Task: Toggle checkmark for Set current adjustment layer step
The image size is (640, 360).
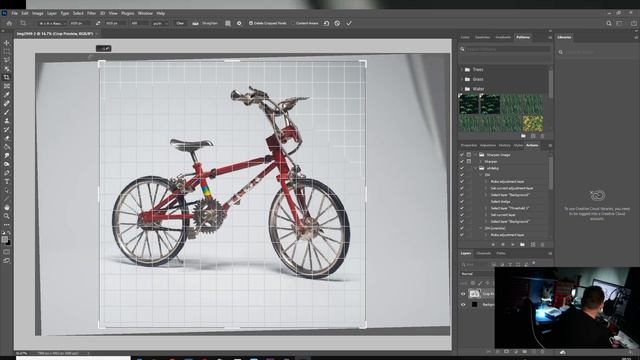Action: coord(462,188)
